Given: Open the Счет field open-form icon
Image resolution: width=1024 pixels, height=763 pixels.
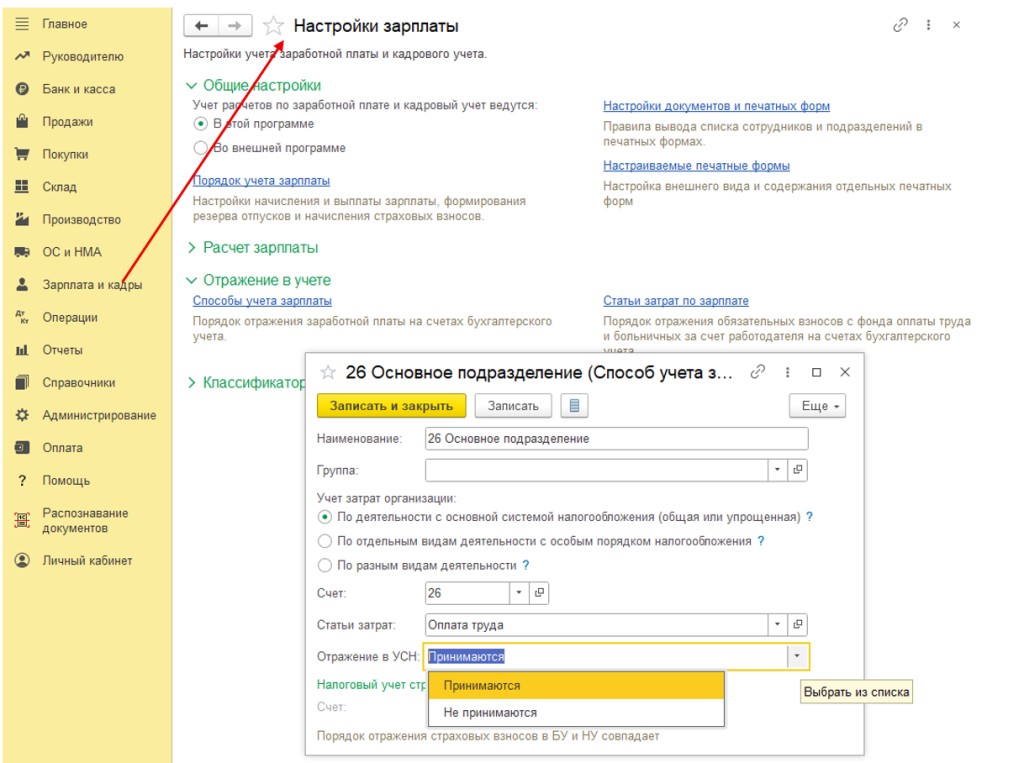Looking at the screenshot, I should pyautogui.click(x=539, y=593).
